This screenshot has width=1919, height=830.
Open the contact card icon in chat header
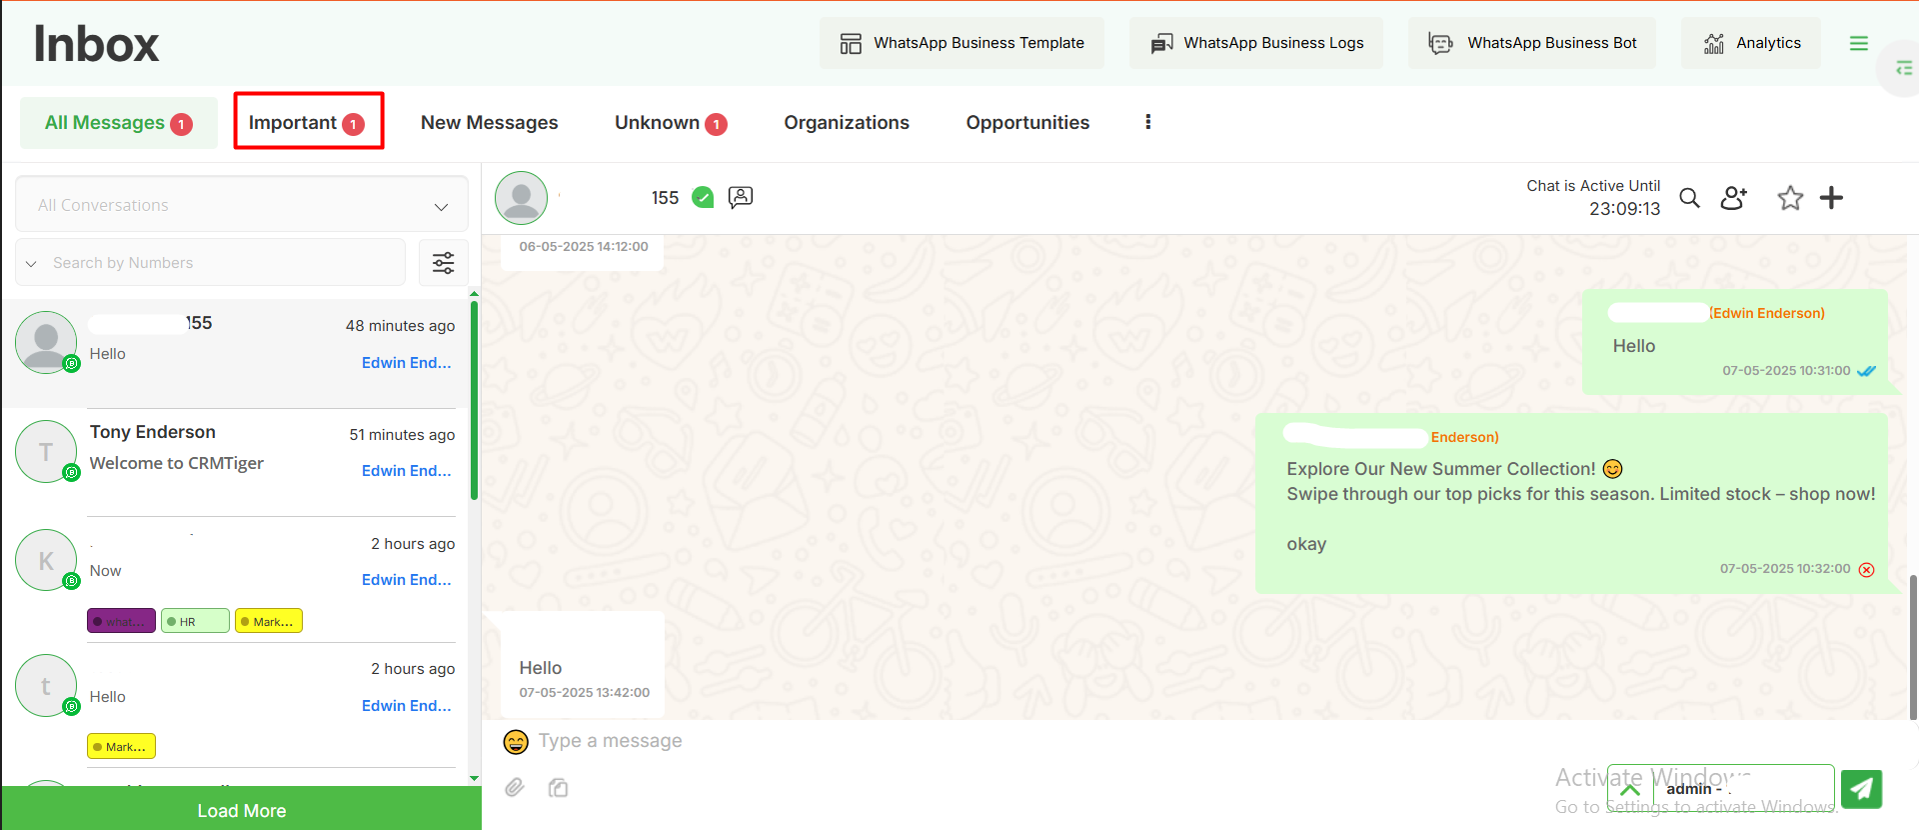pyautogui.click(x=741, y=197)
